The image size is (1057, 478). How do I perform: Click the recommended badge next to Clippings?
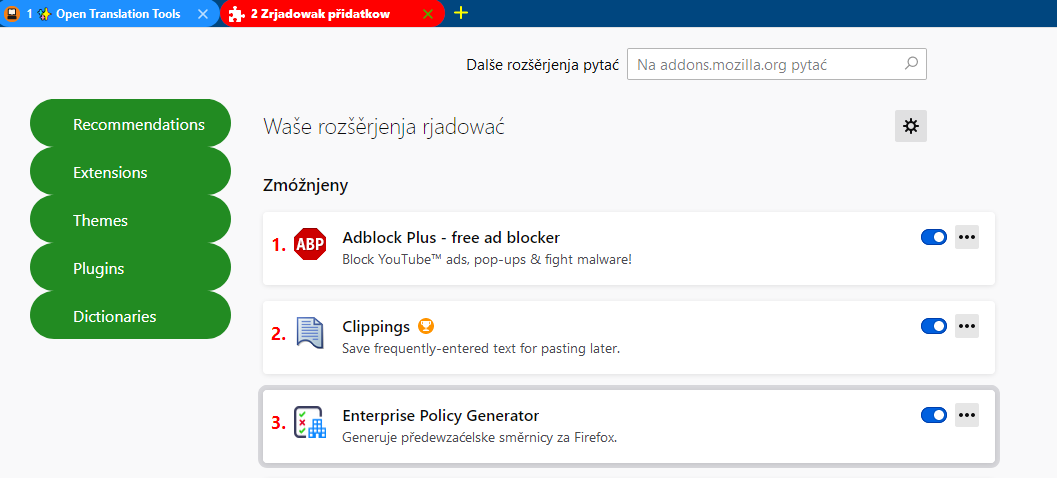click(427, 326)
